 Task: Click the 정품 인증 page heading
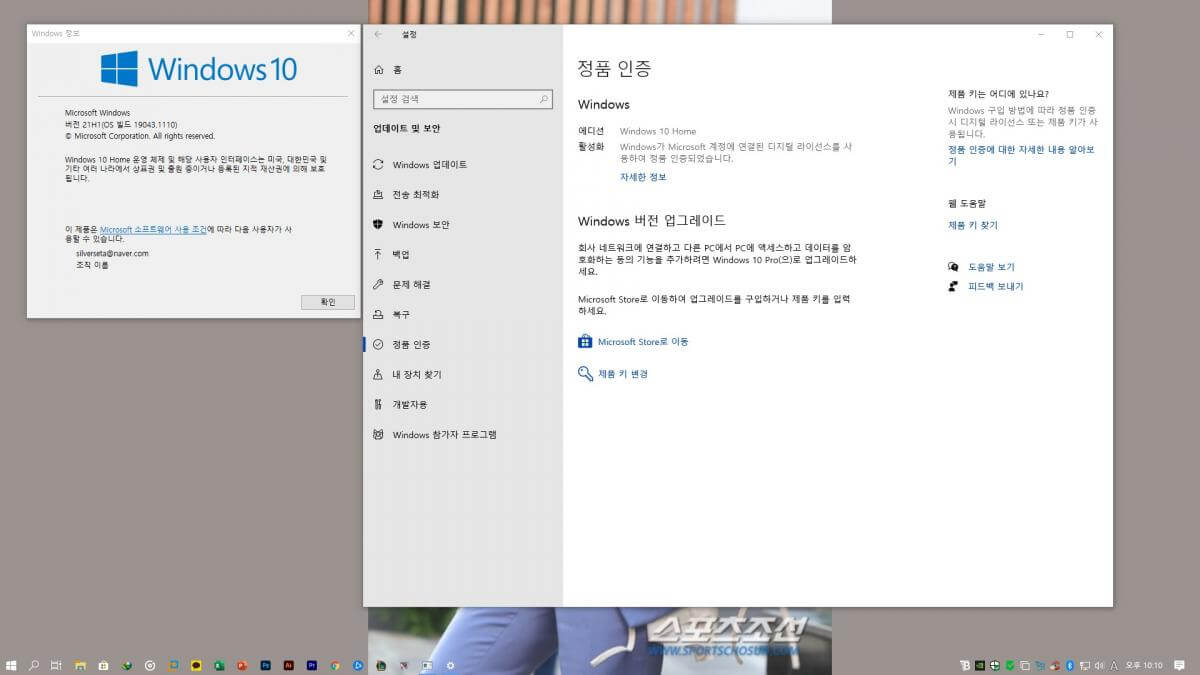click(x=615, y=69)
